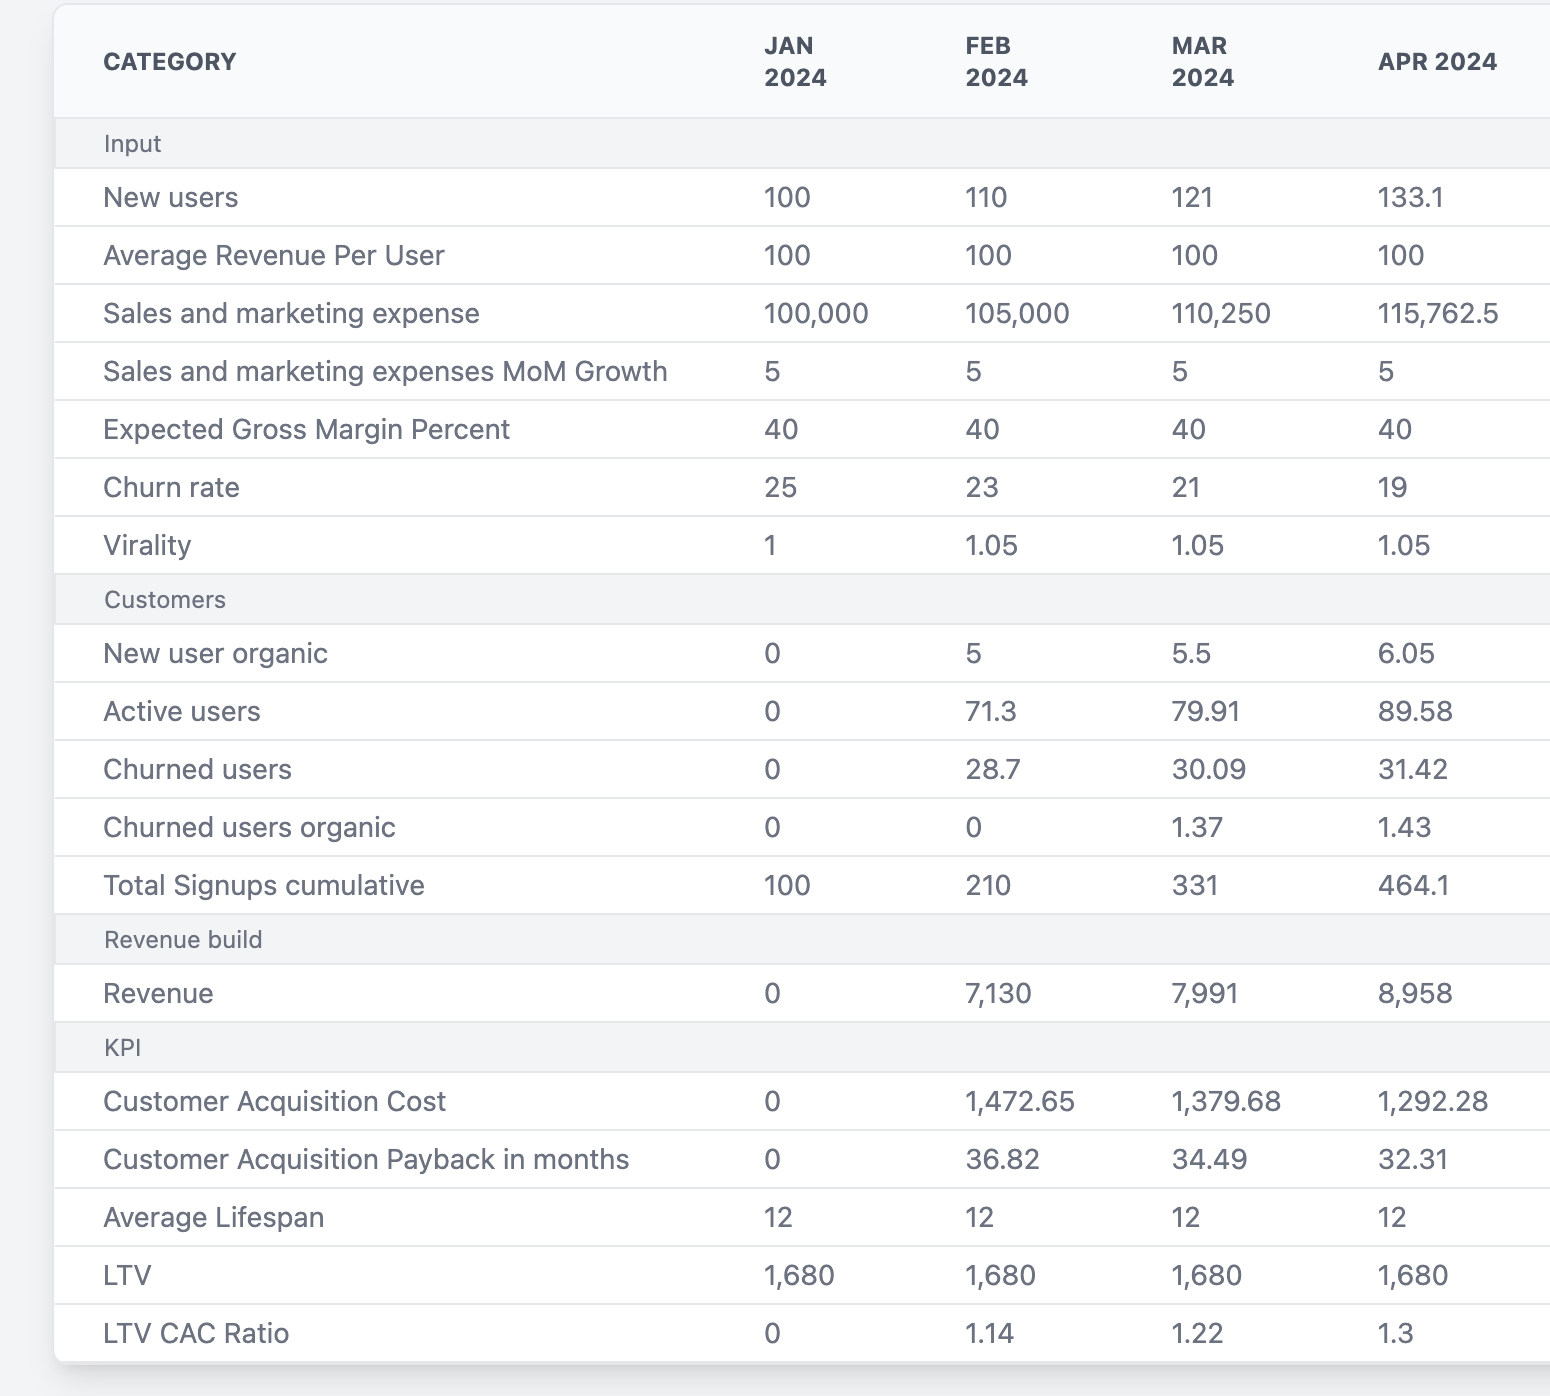Click Customer Acquisition Cost 1,292.28
1550x1396 pixels.
[1433, 1101]
